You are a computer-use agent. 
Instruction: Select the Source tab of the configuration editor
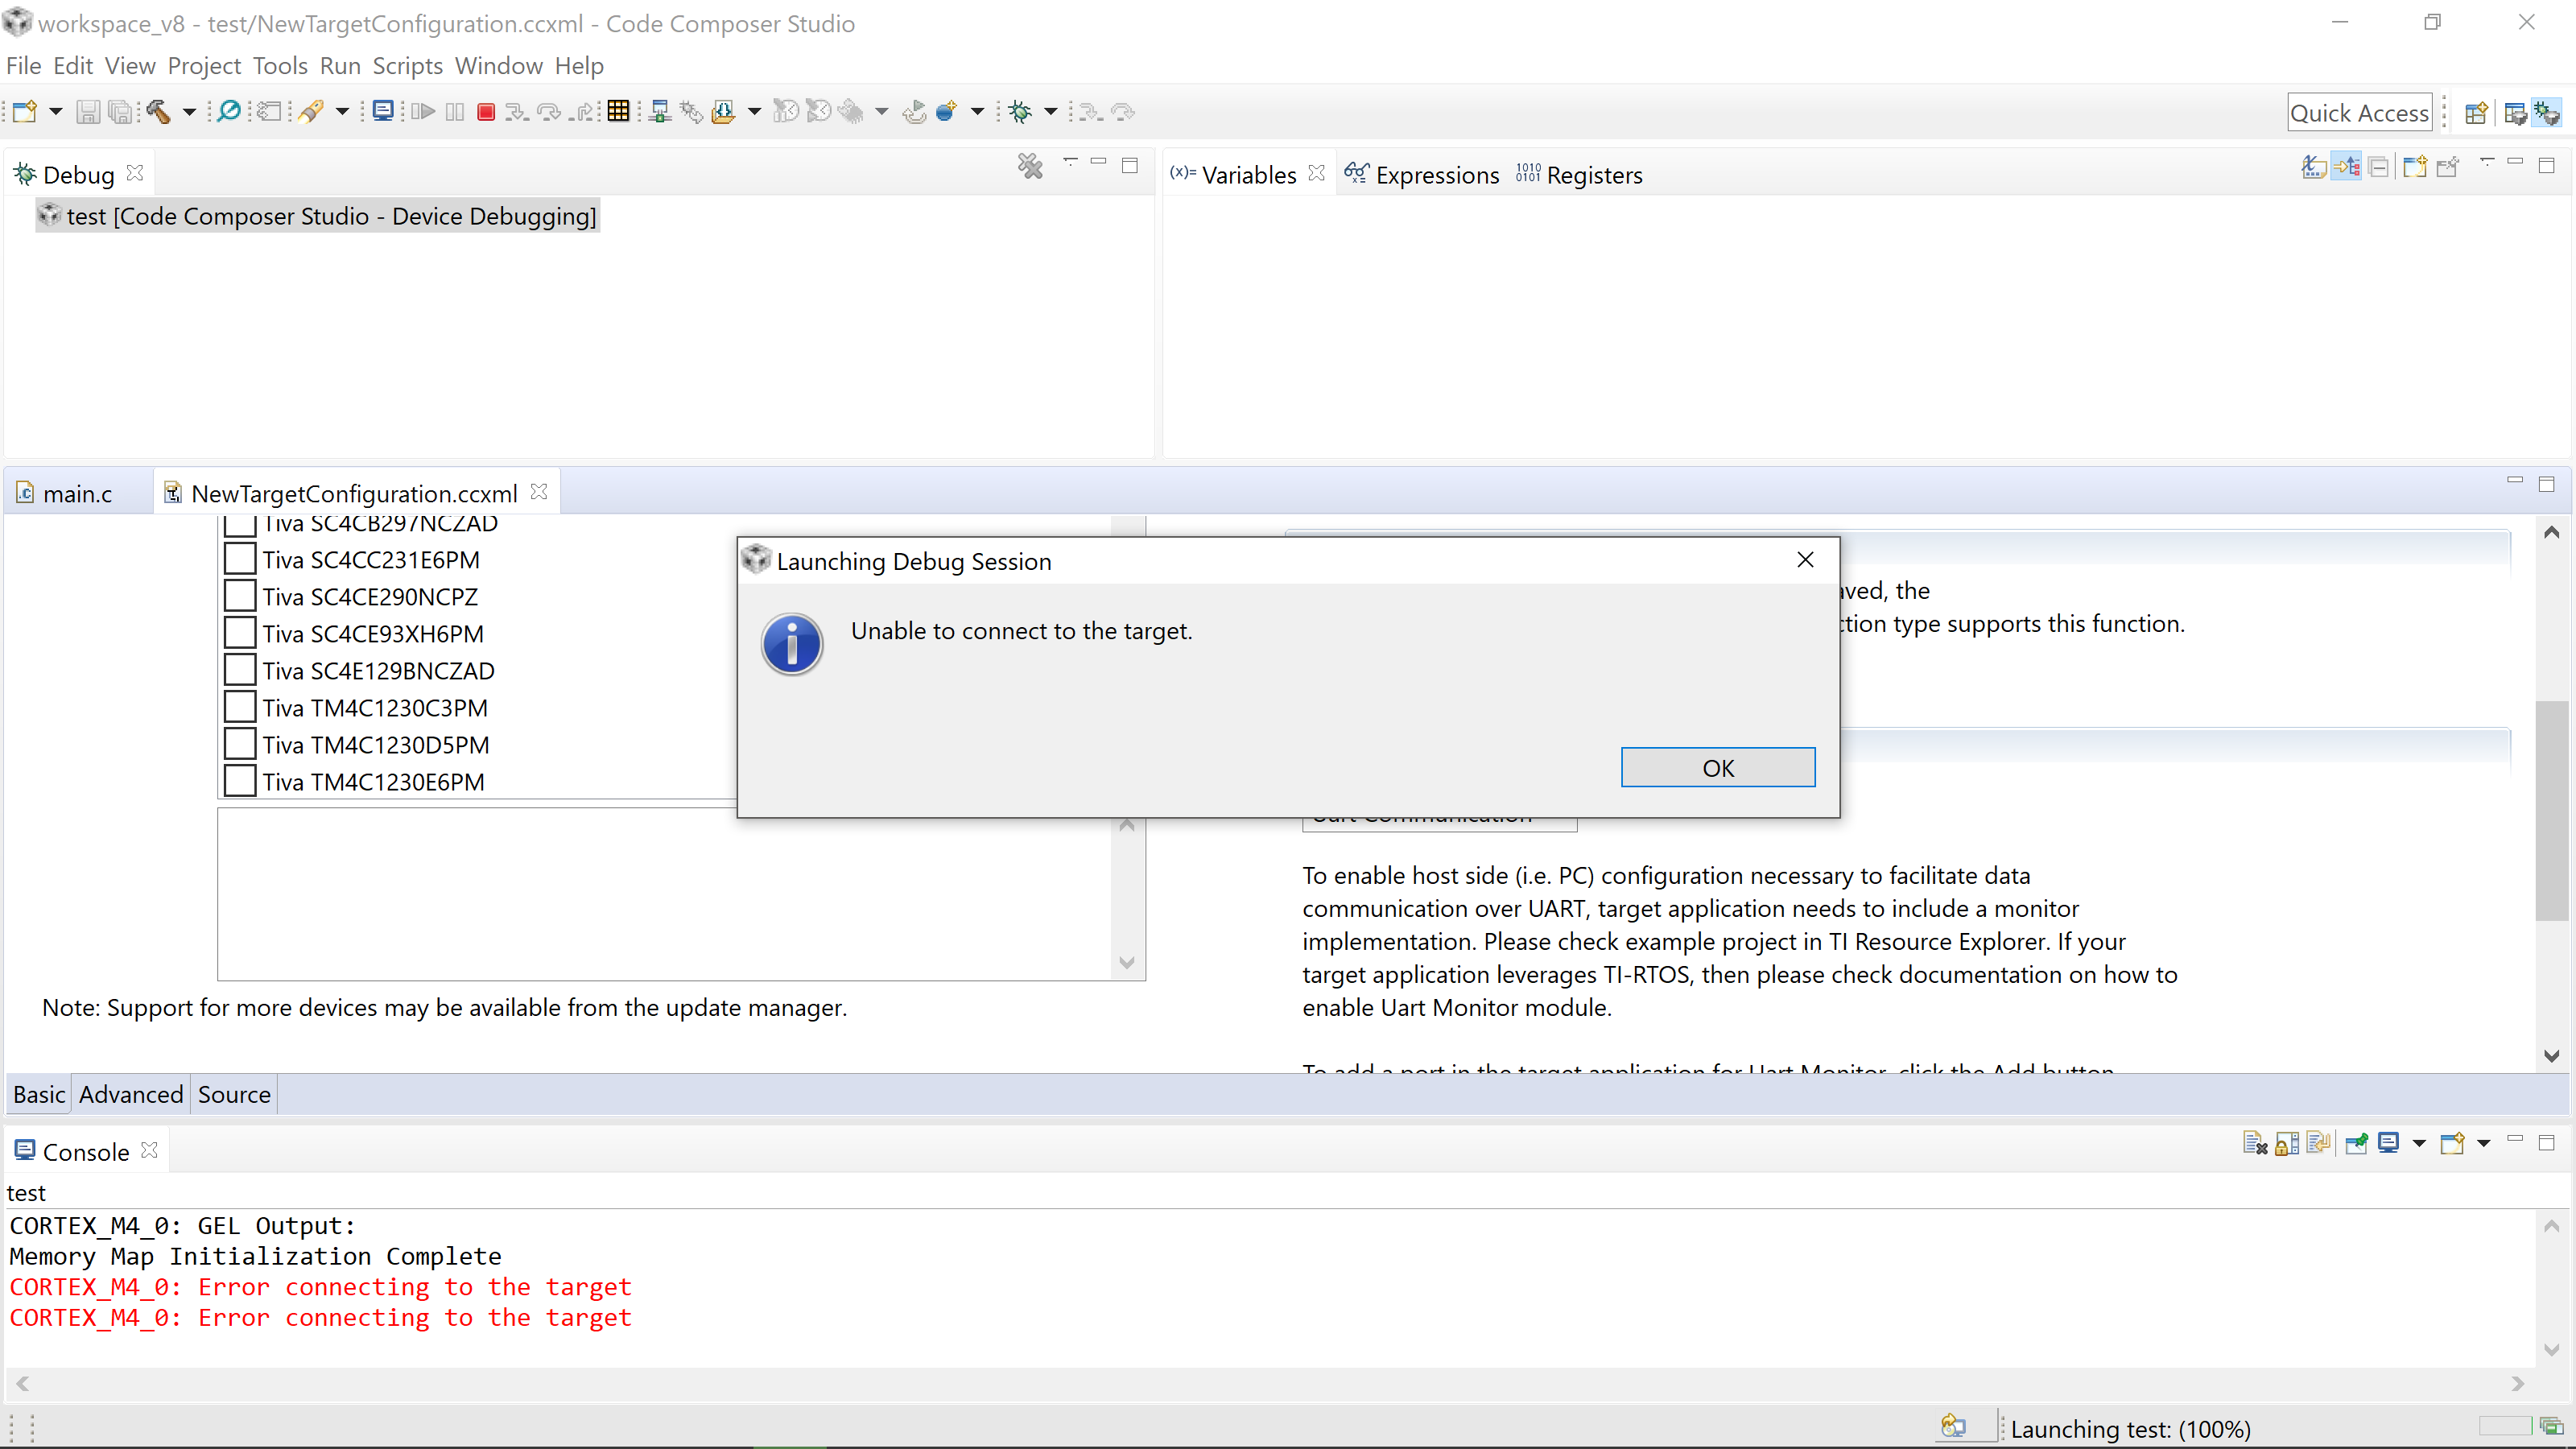(234, 1095)
